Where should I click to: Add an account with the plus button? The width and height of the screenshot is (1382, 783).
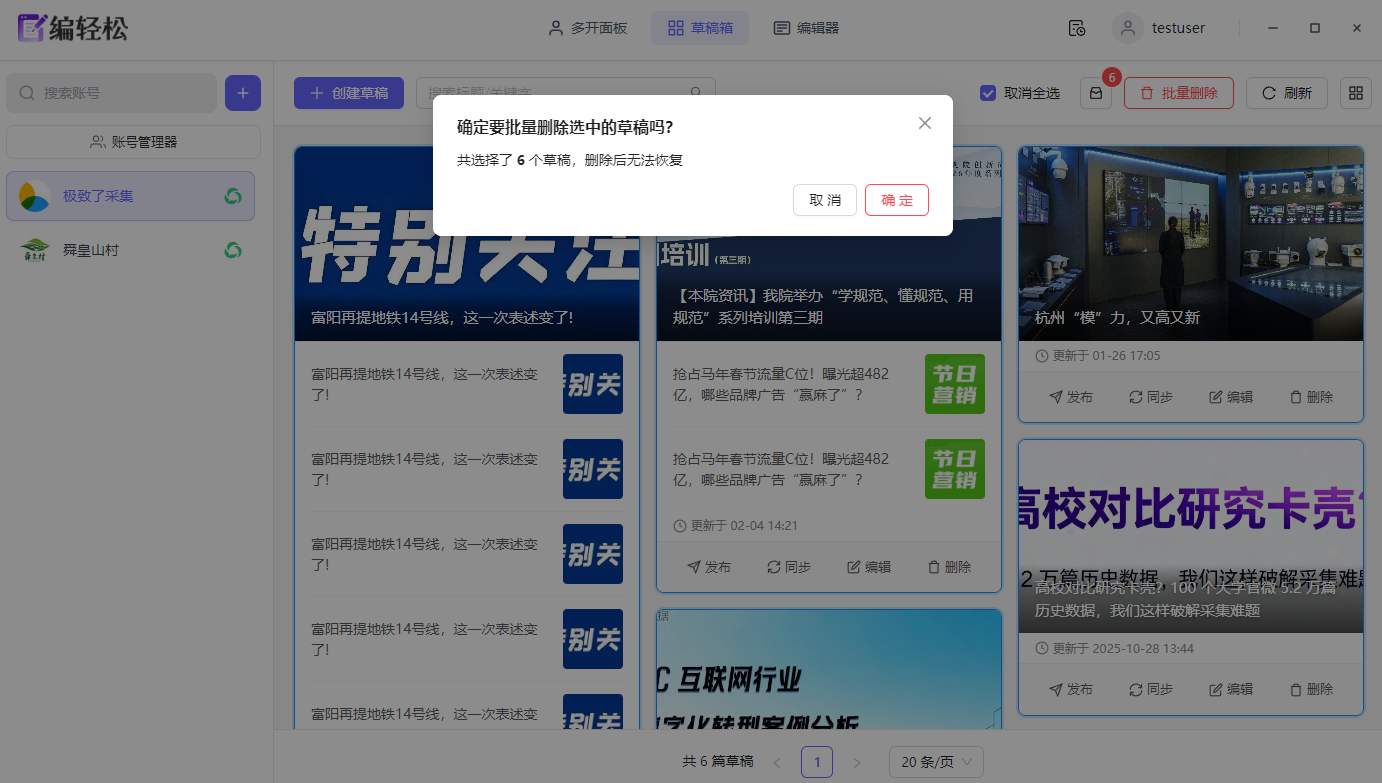tap(243, 93)
